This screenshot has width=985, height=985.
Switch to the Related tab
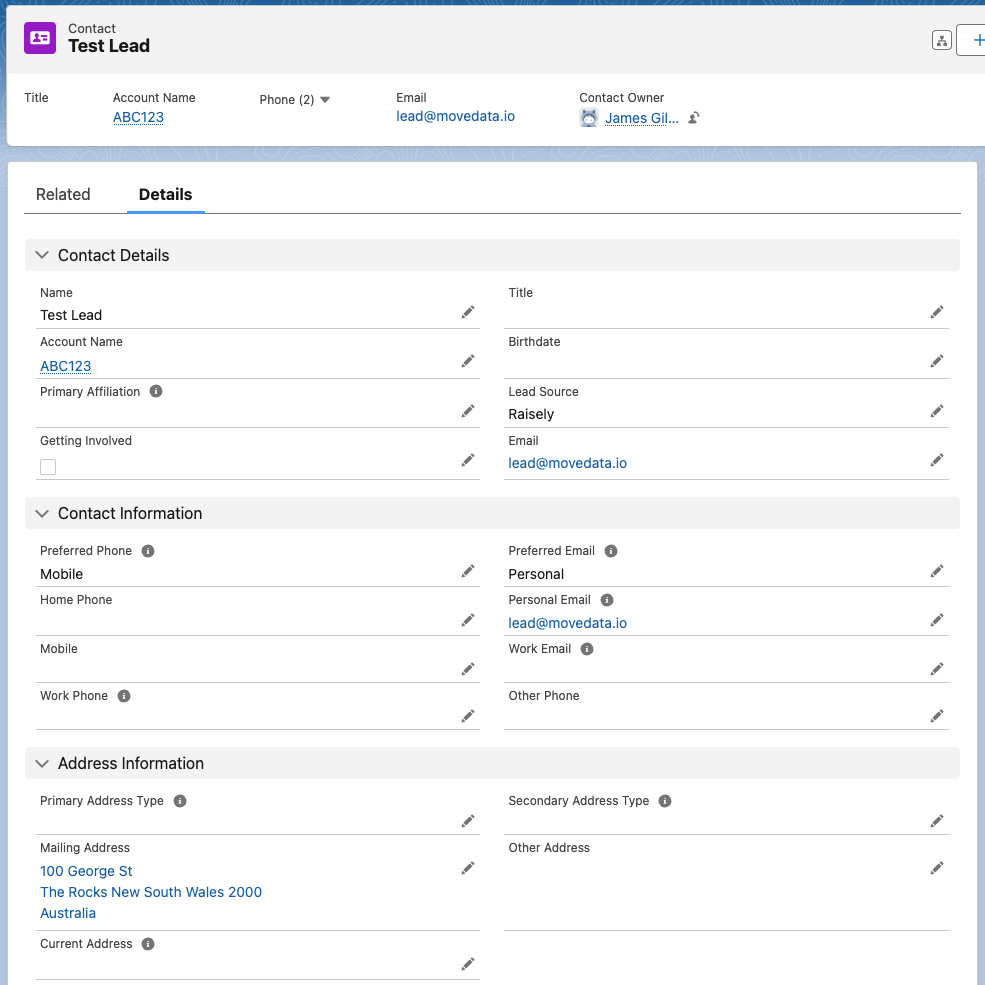point(63,195)
